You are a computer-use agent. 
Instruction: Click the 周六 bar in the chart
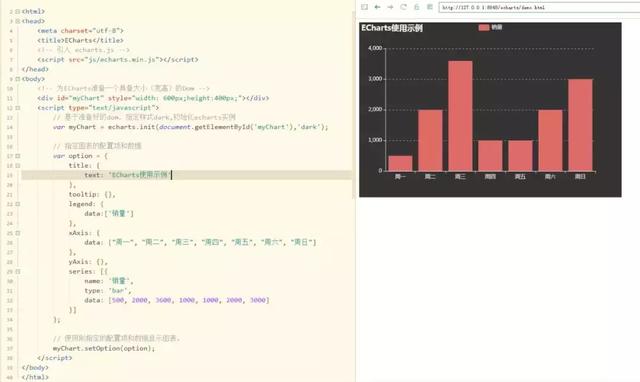tap(550, 140)
